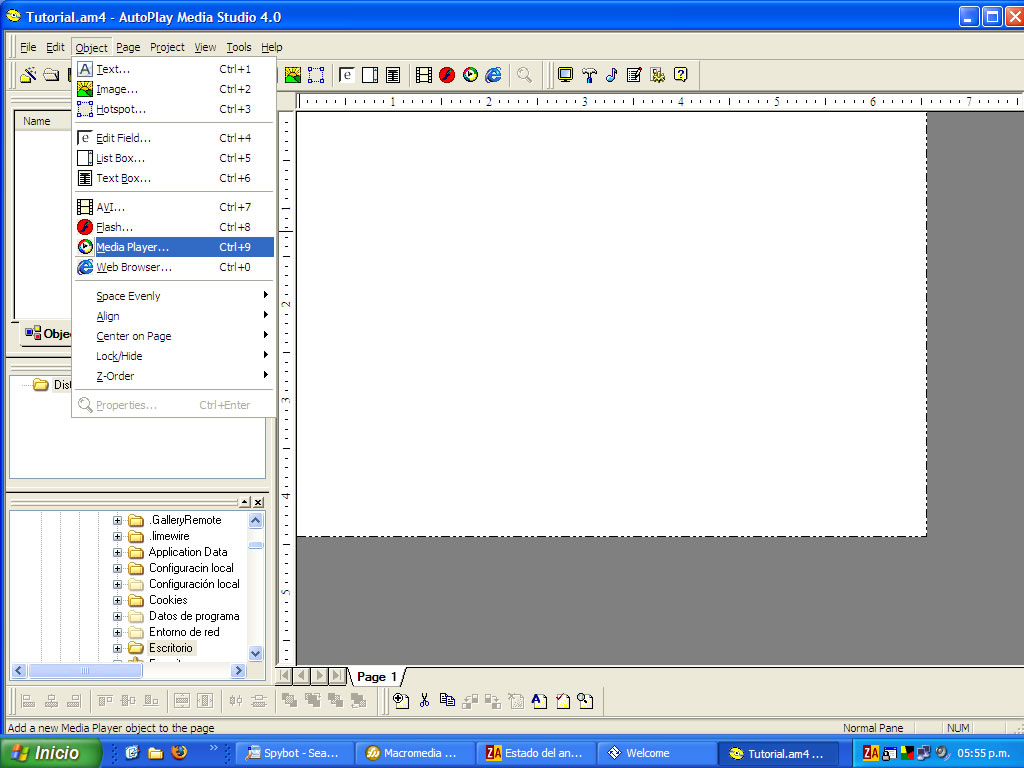This screenshot has height=768, width=1024.
Task: Select the Hotspot object toolbar icon
Action: [316, 75]
